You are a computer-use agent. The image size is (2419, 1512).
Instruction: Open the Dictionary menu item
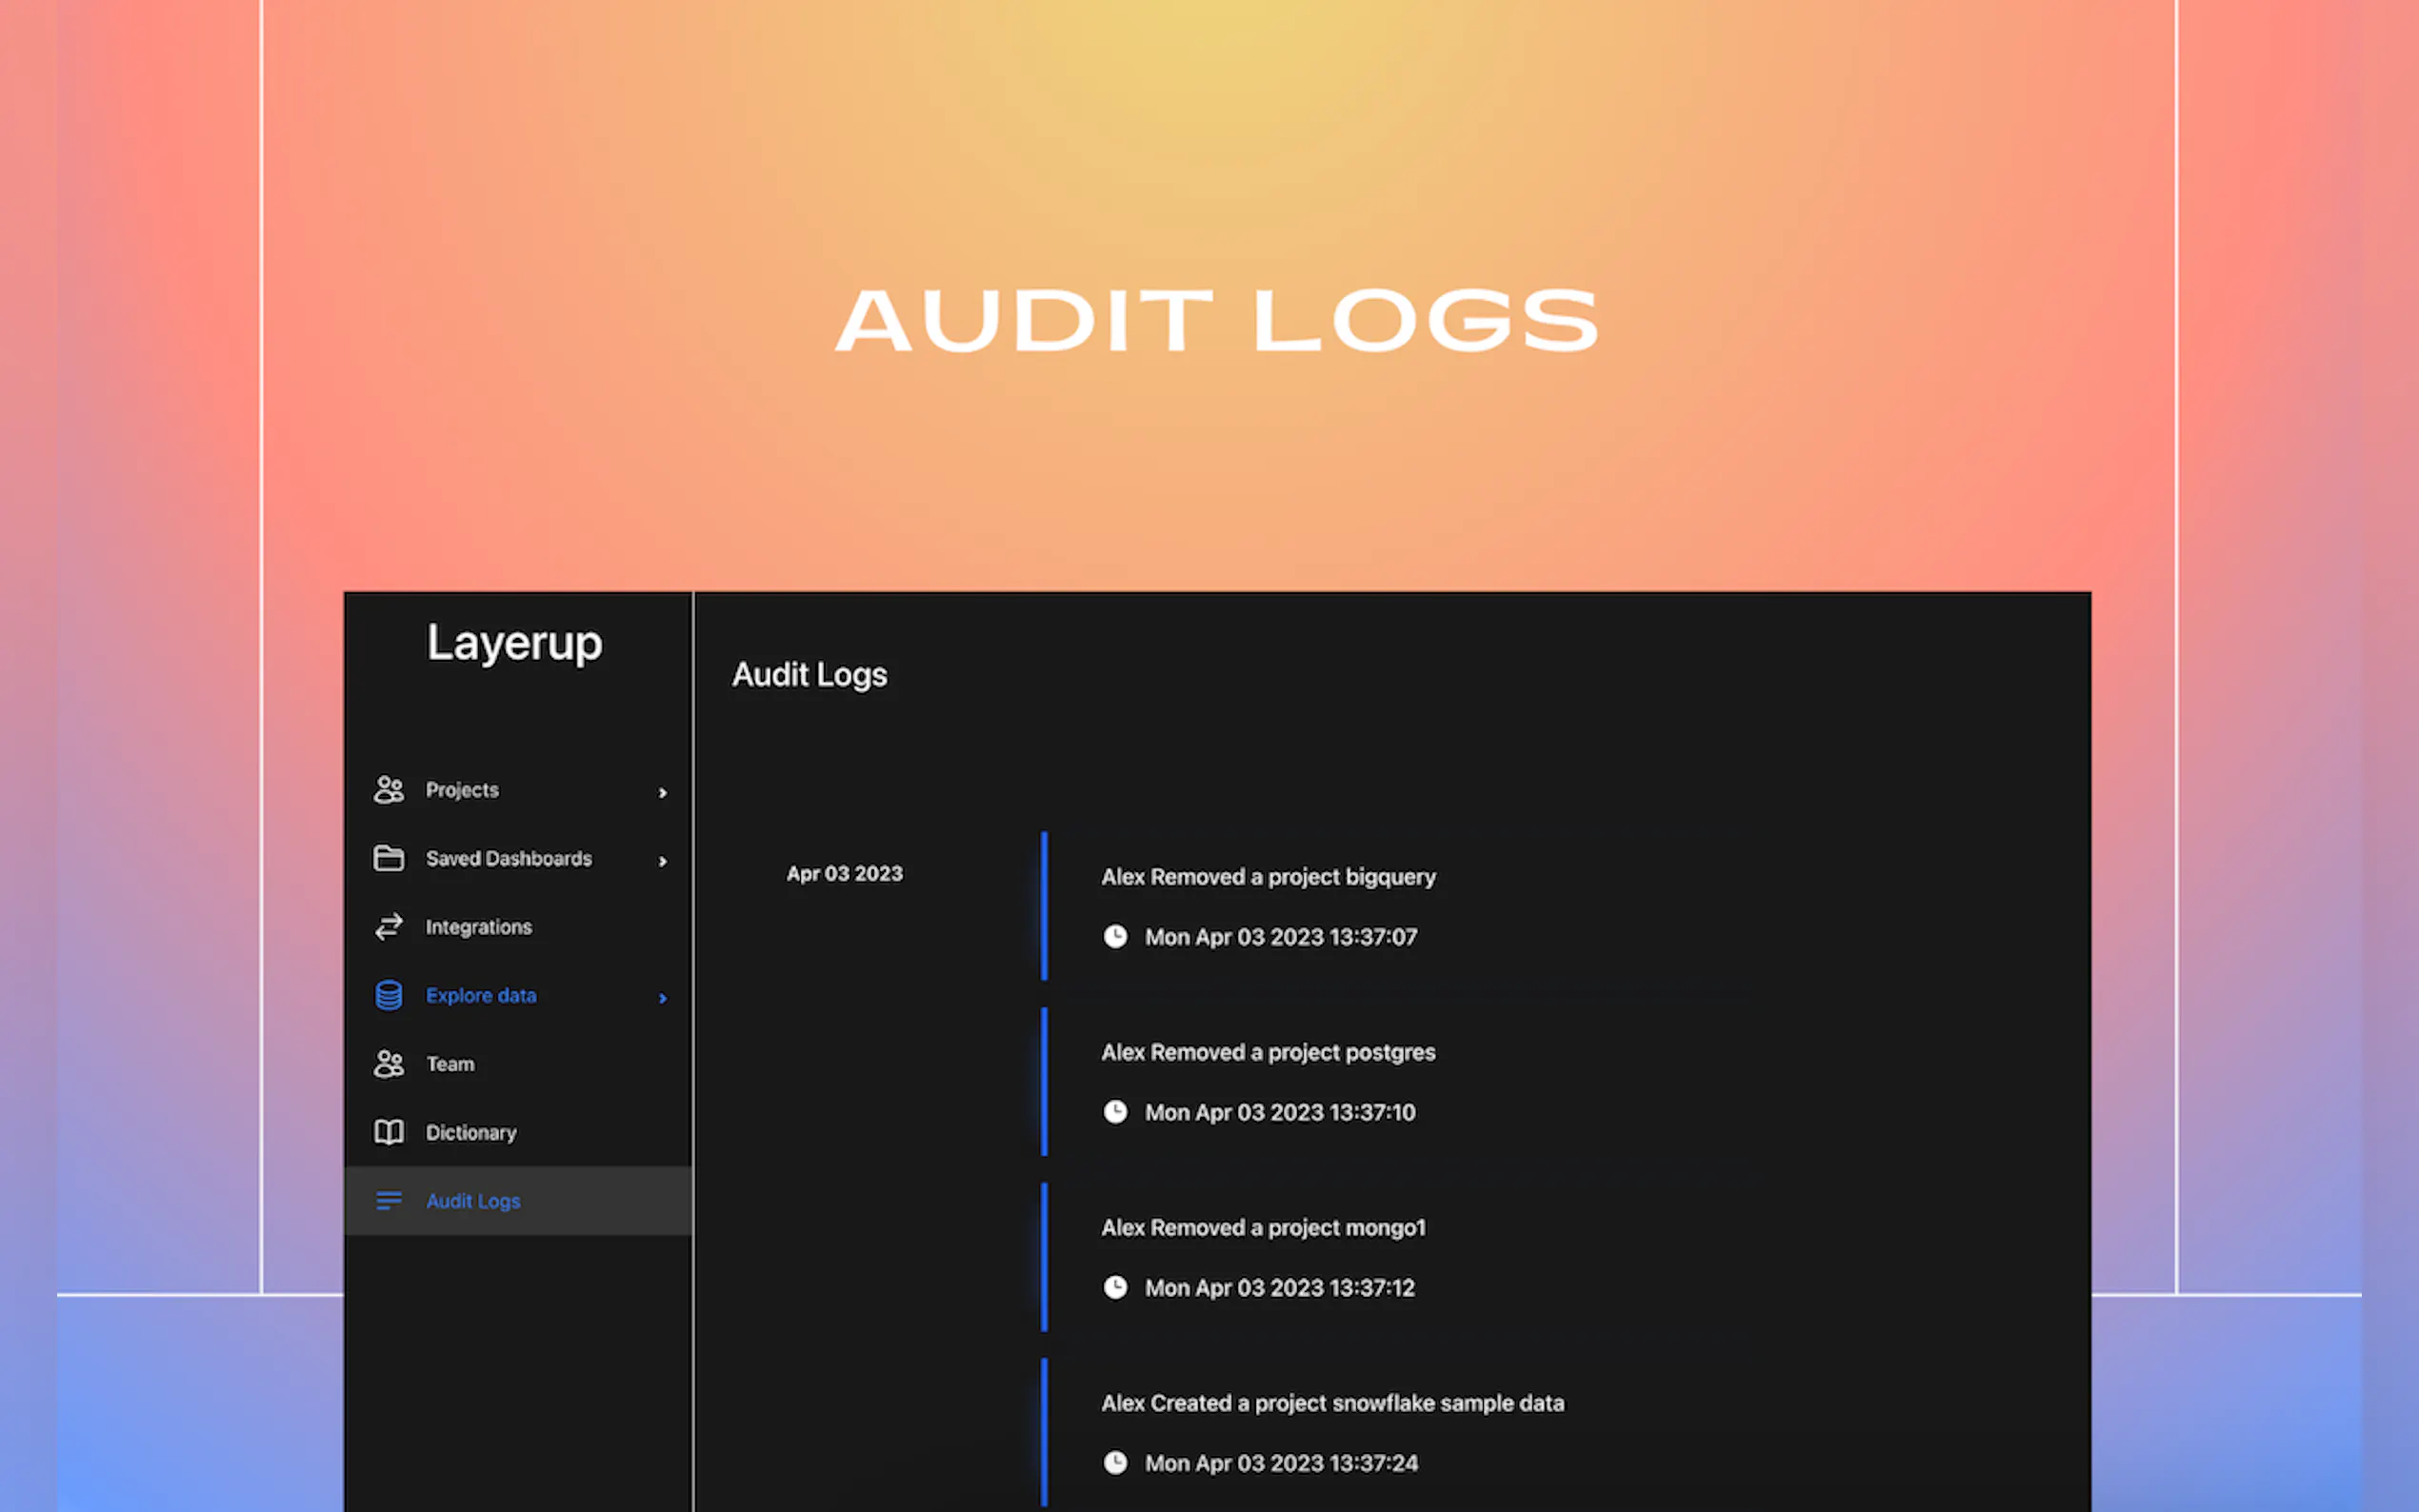point(471,1132)
